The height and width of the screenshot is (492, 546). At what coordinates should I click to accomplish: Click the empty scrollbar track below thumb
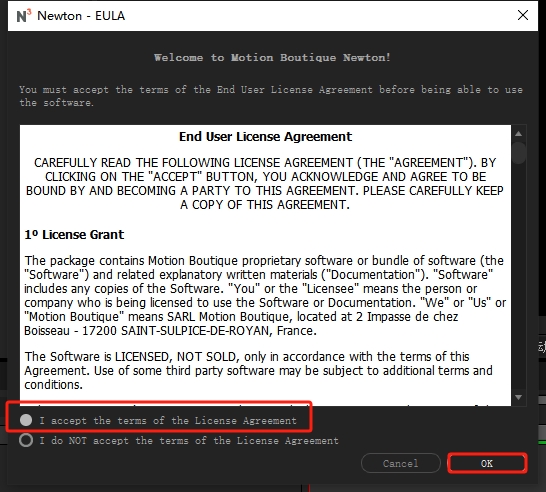point(519,277)
